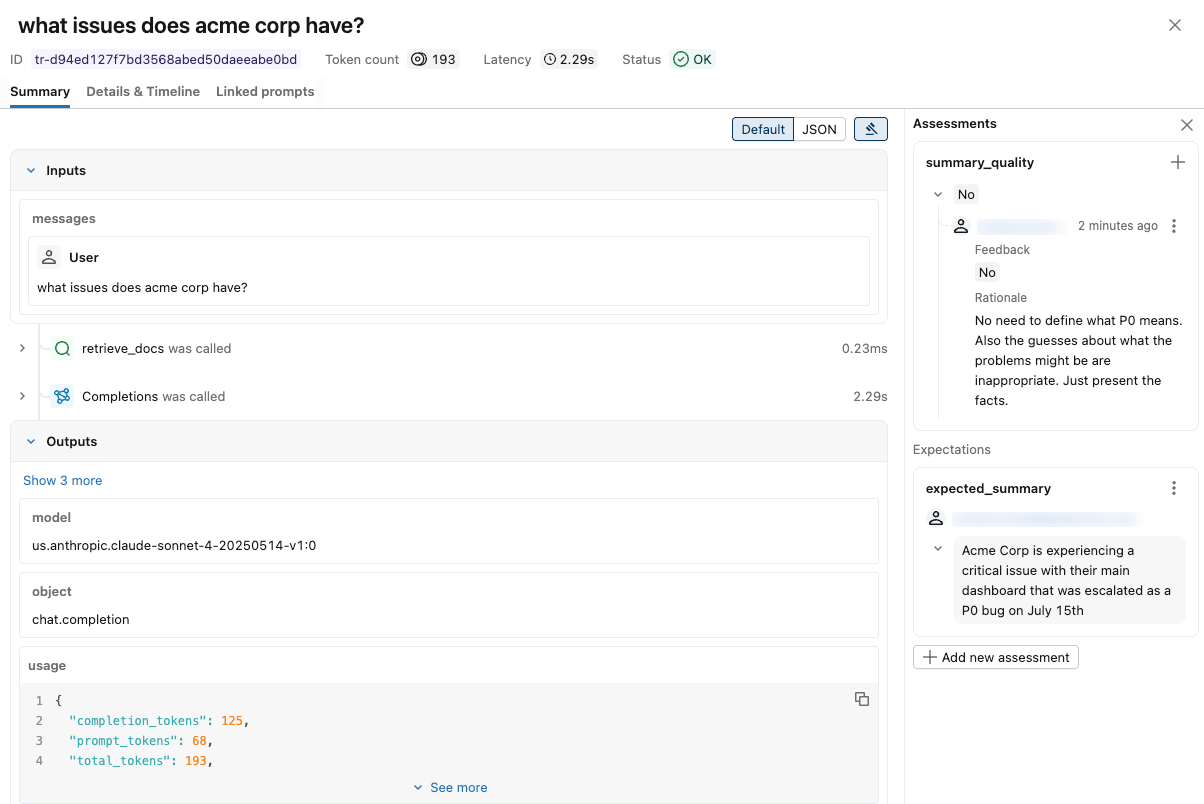Copy the usage JSON code block
Viewport: 1204px width, 804px height.
861,699
